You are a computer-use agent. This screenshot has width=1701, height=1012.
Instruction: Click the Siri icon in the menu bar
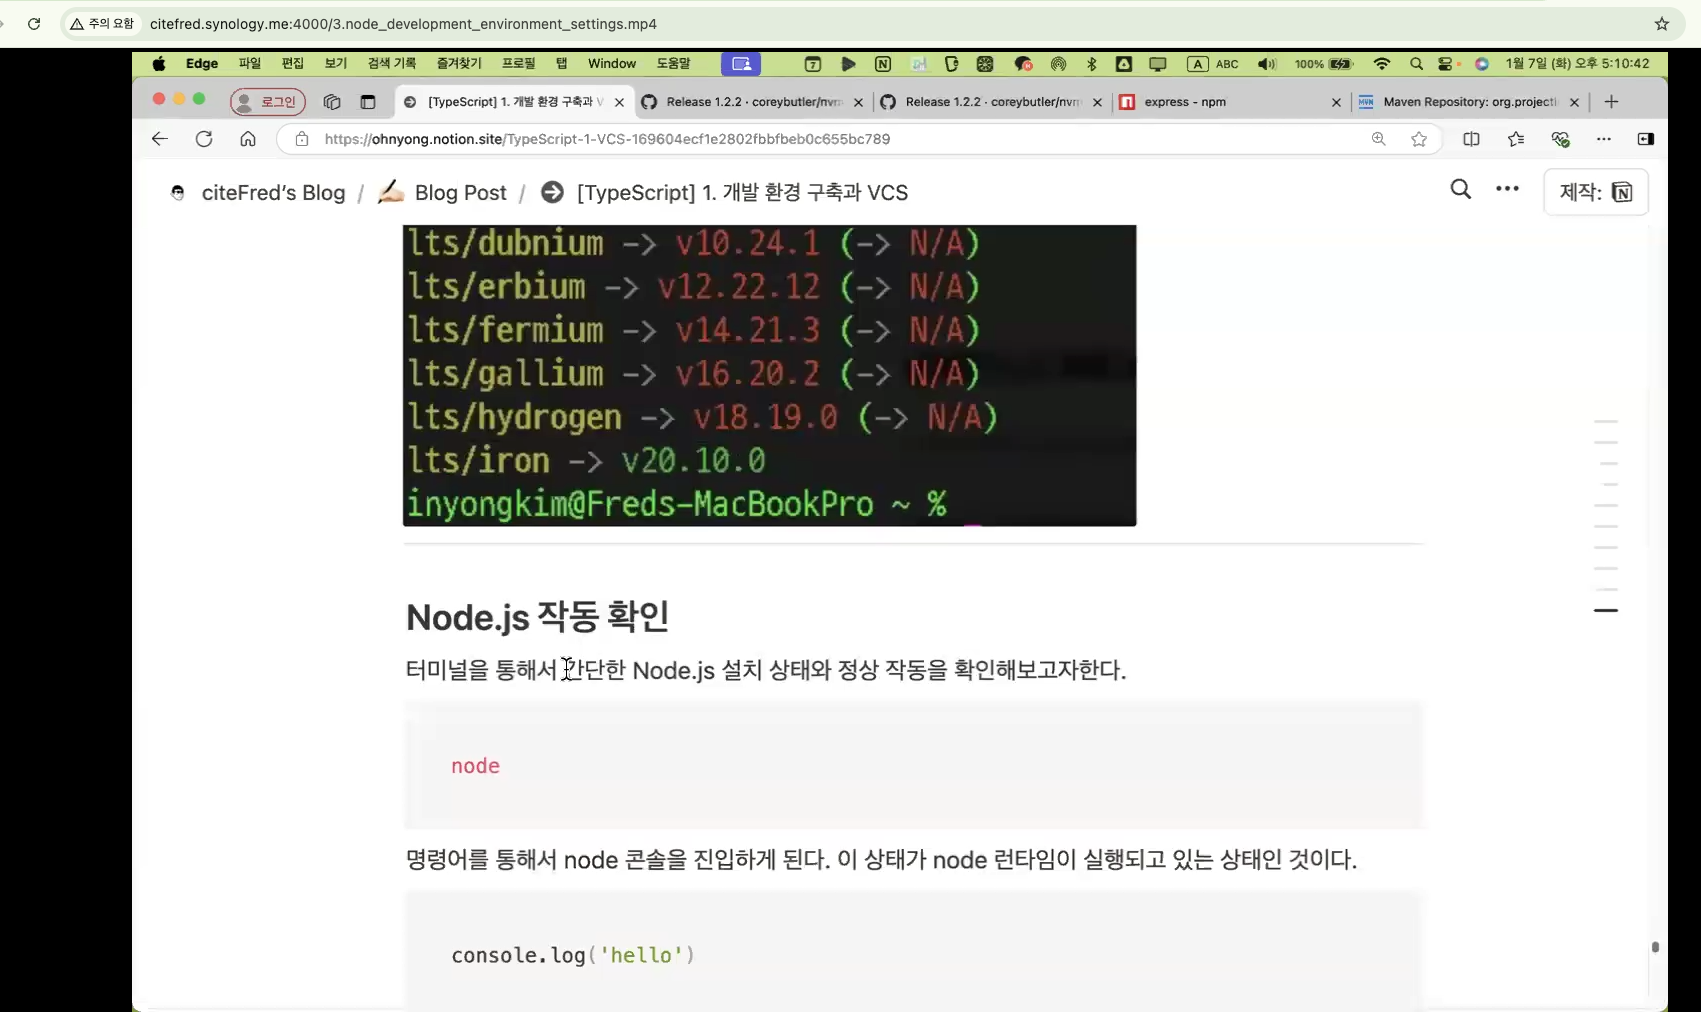(1482, 64)
